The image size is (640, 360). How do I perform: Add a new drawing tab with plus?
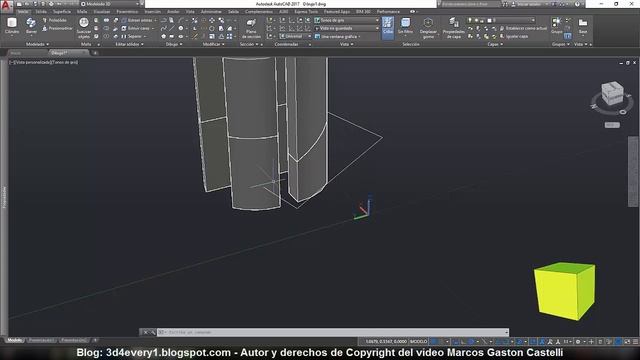[95, 53]
